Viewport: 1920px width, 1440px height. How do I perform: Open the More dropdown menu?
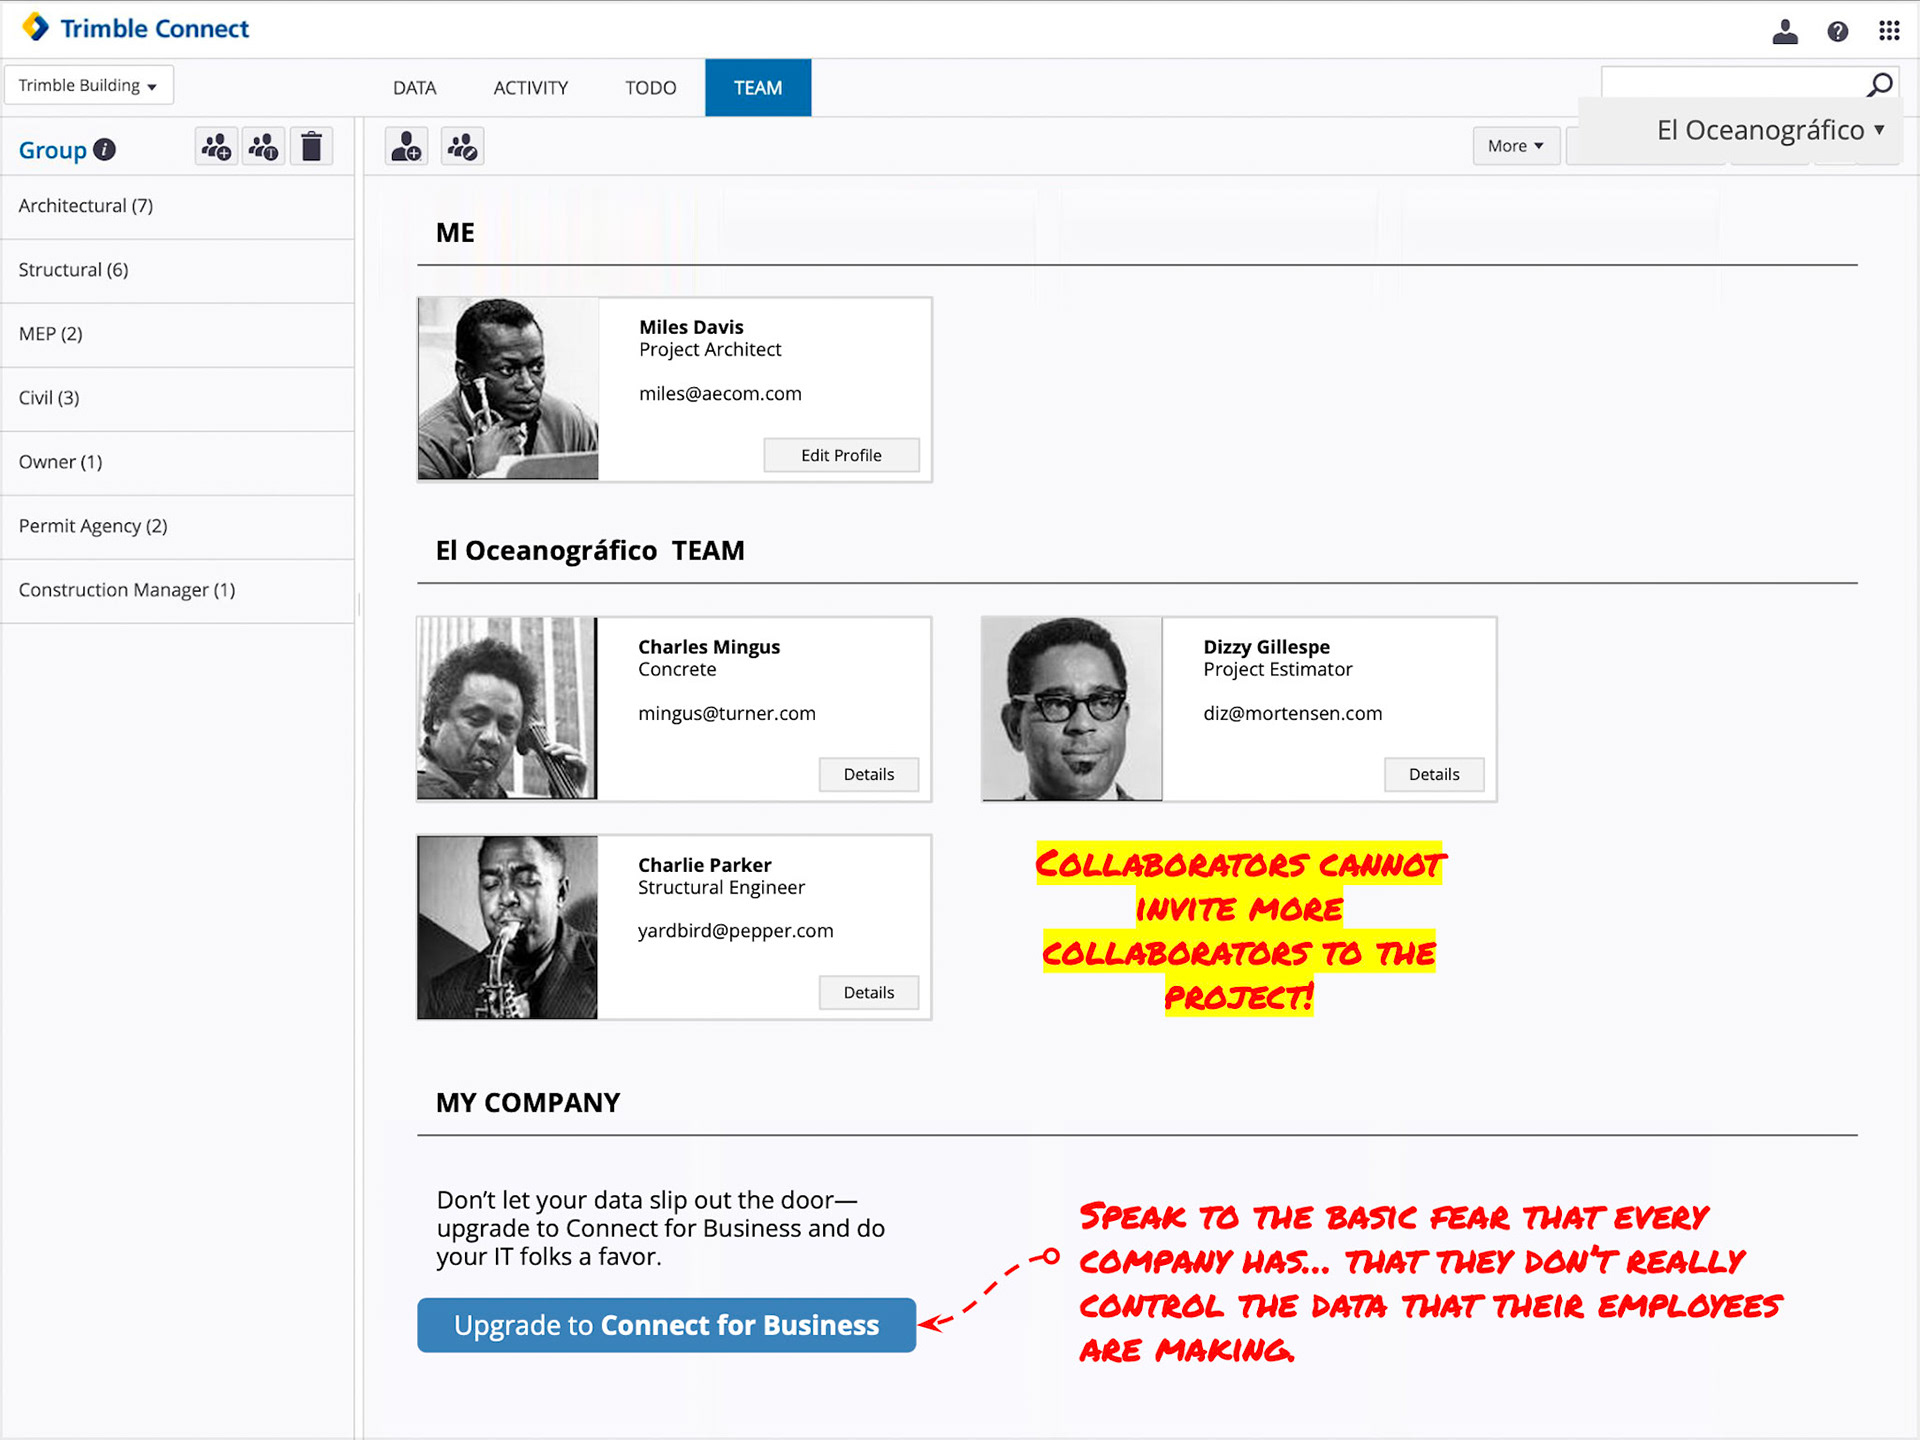point(1515,146)
